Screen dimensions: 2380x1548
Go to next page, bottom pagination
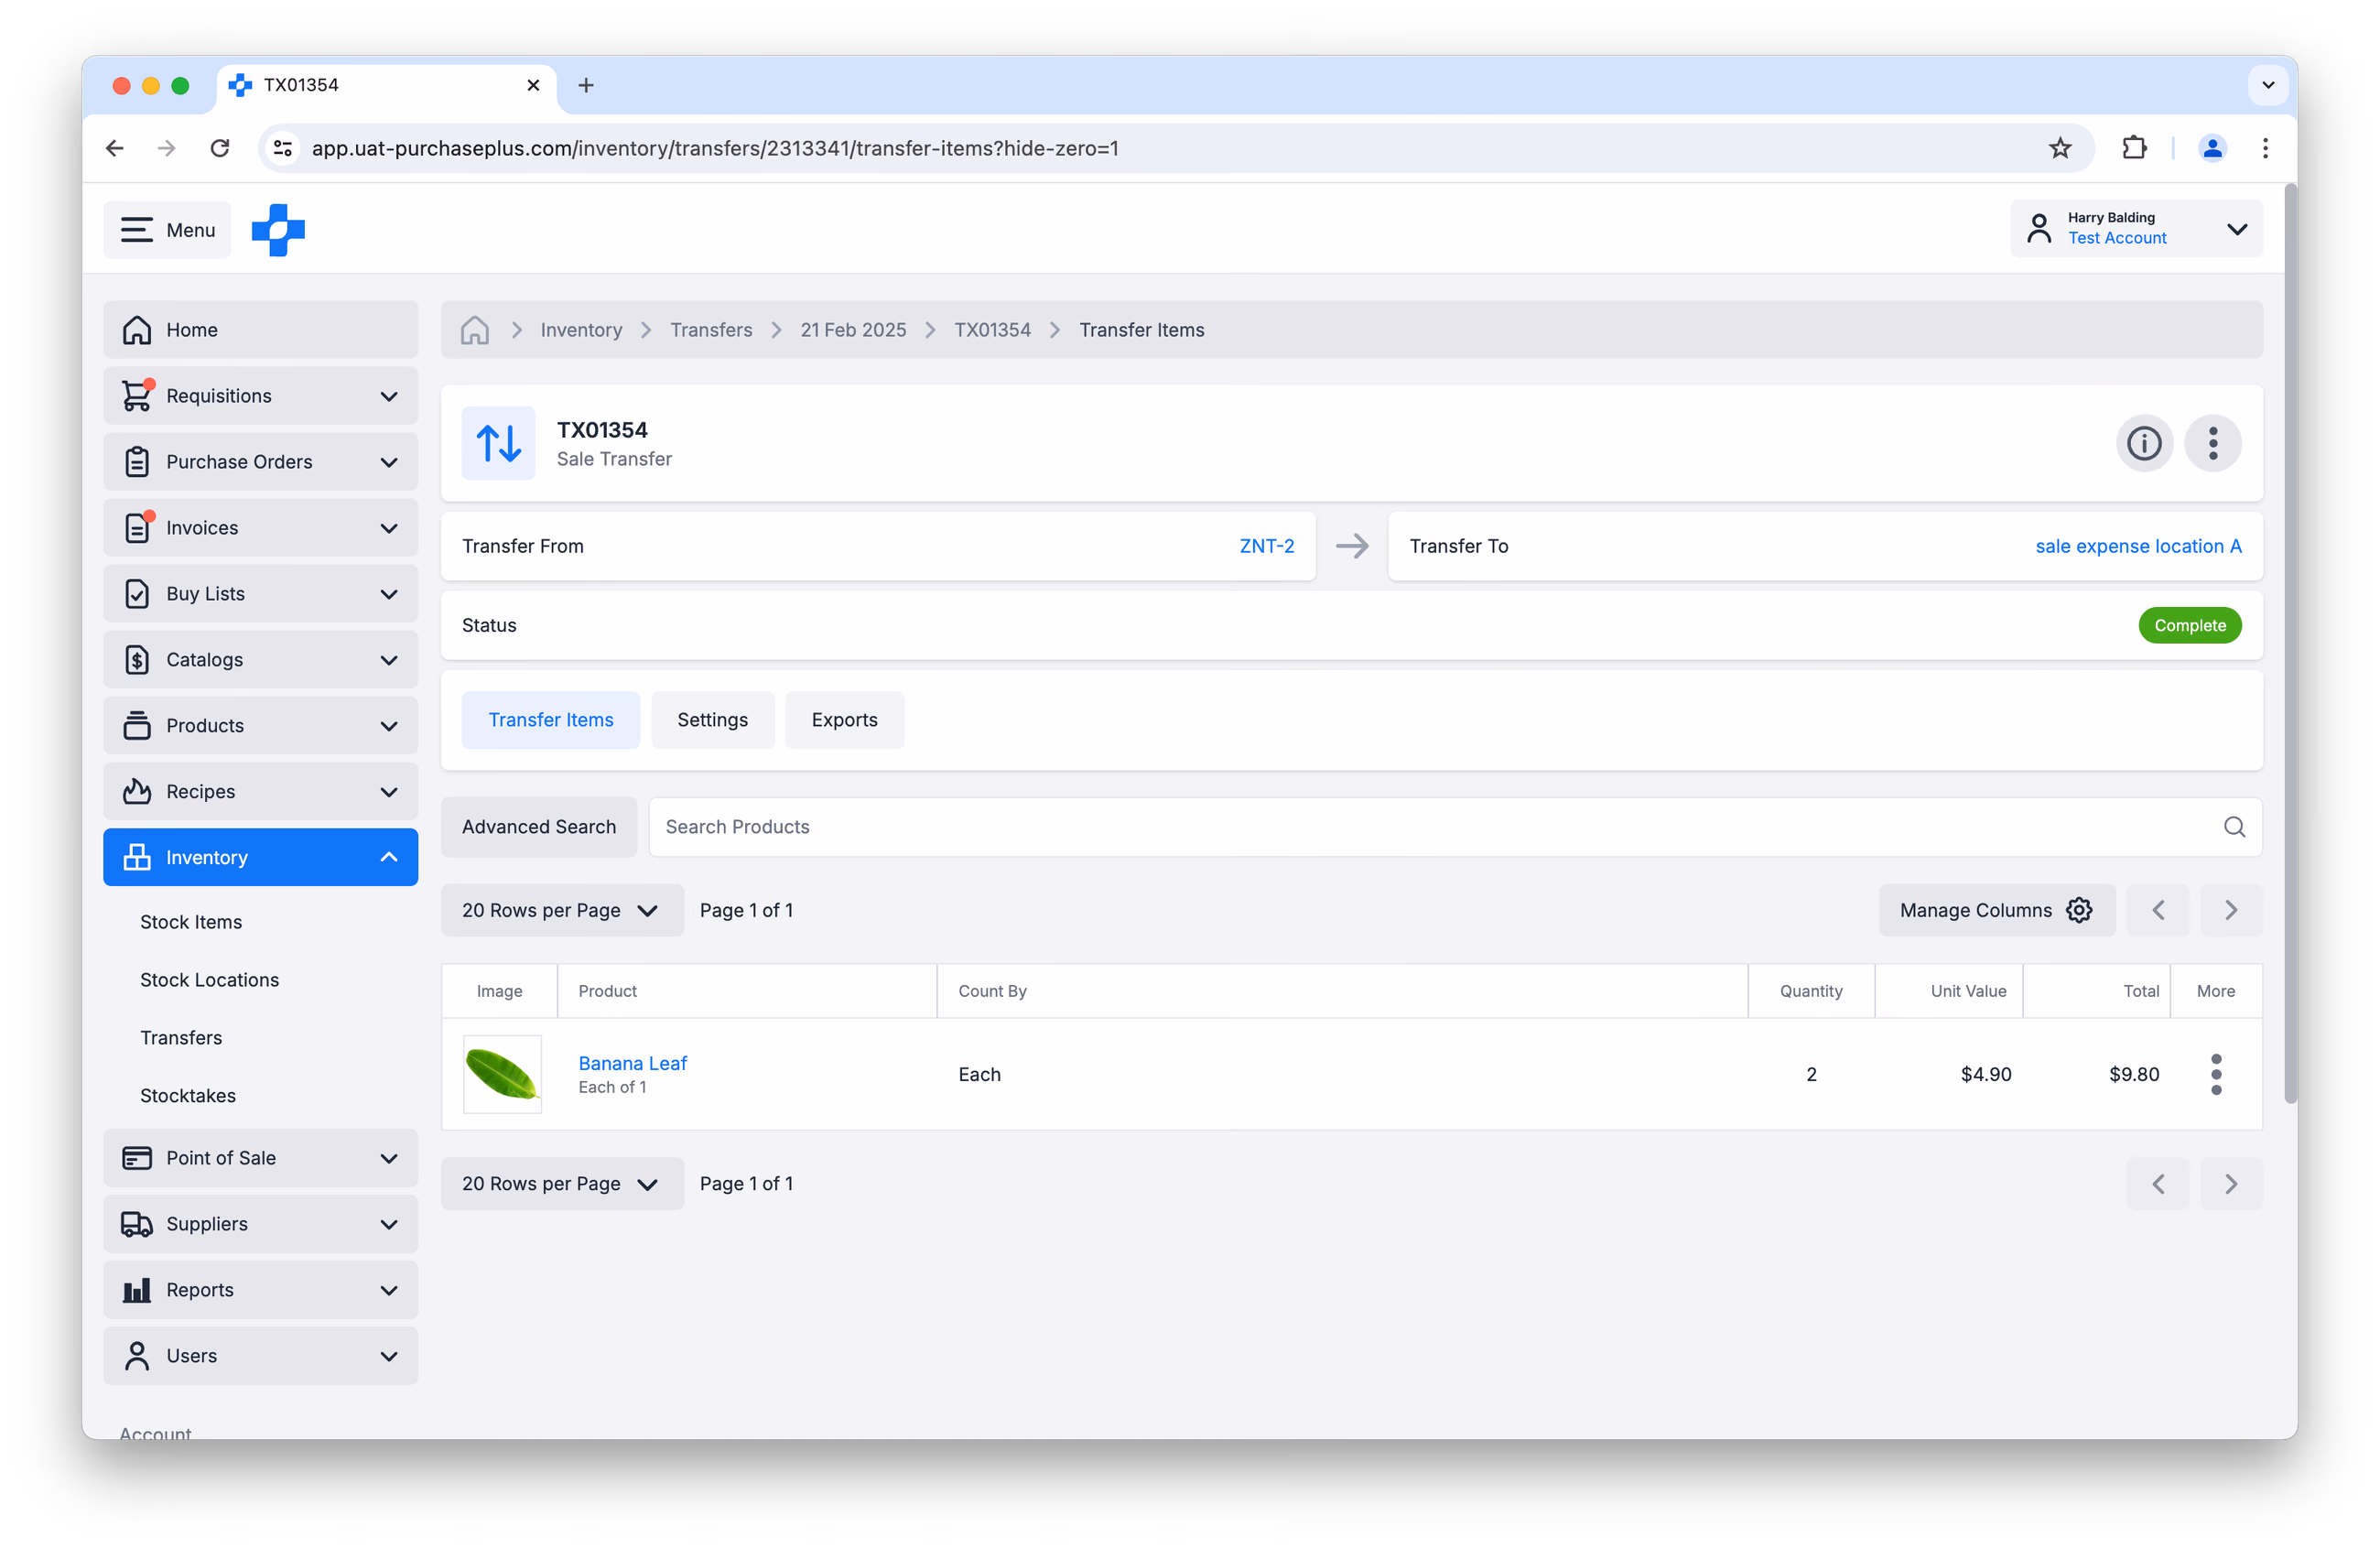coord(2229,1184)
